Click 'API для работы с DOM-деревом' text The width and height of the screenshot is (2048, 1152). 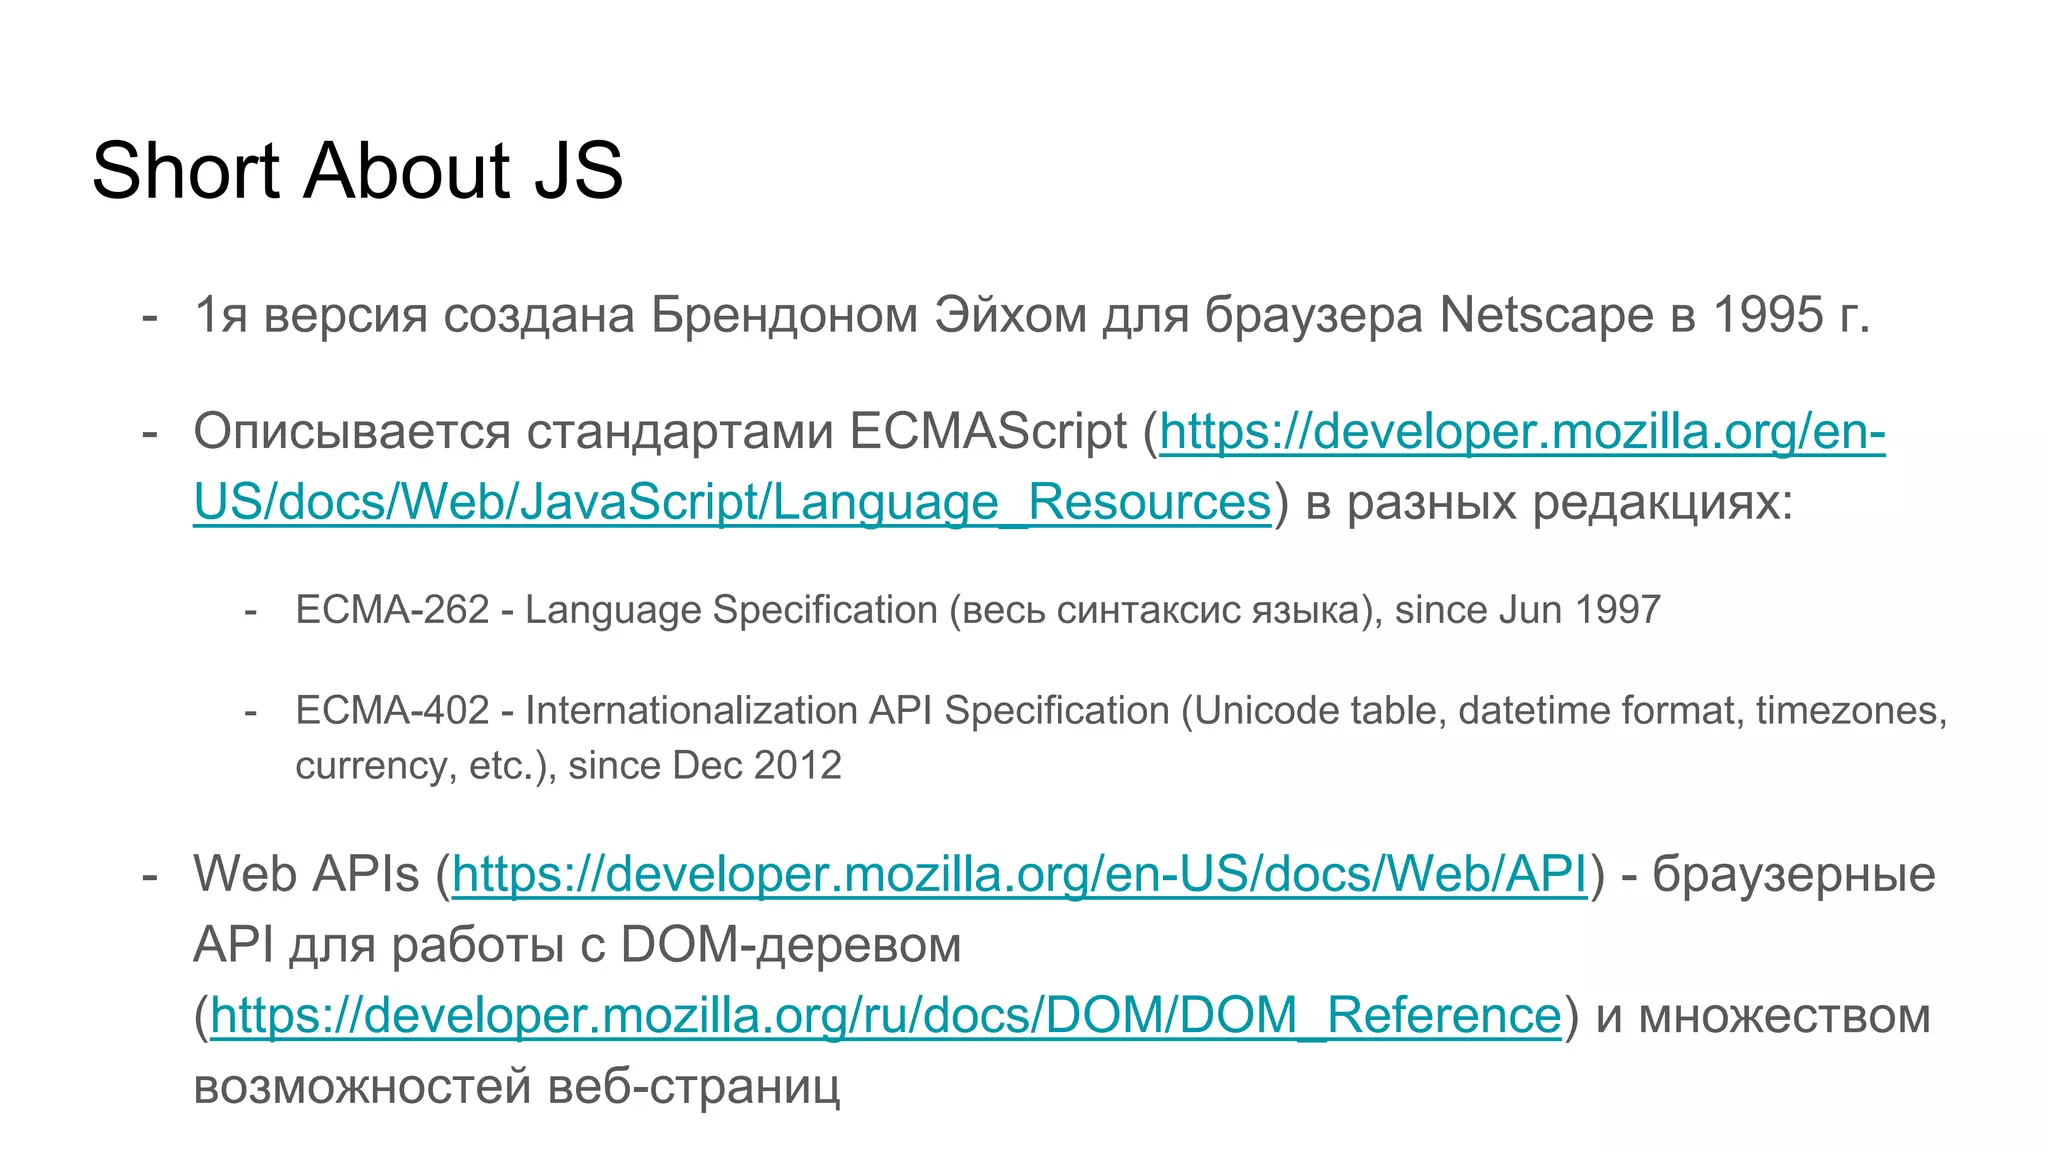(x=577, y=945)
